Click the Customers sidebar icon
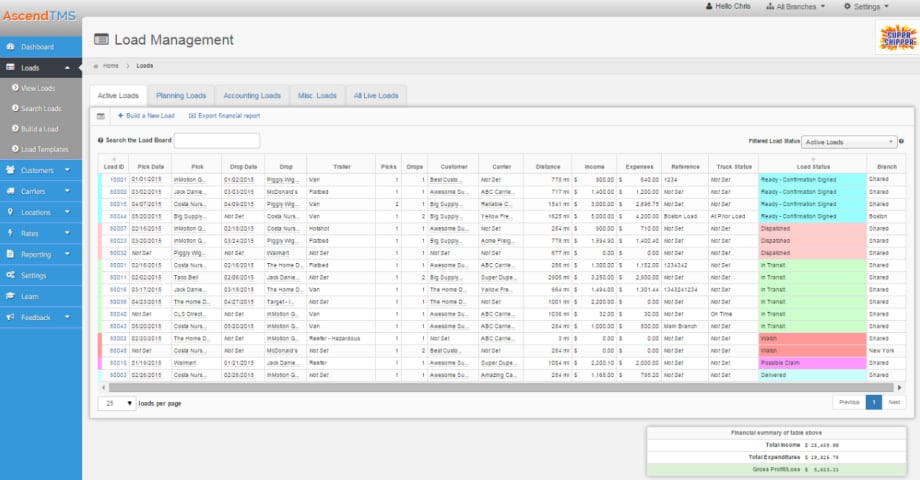The width and height of the screenshot is (920, 480). tap(10, 170)
